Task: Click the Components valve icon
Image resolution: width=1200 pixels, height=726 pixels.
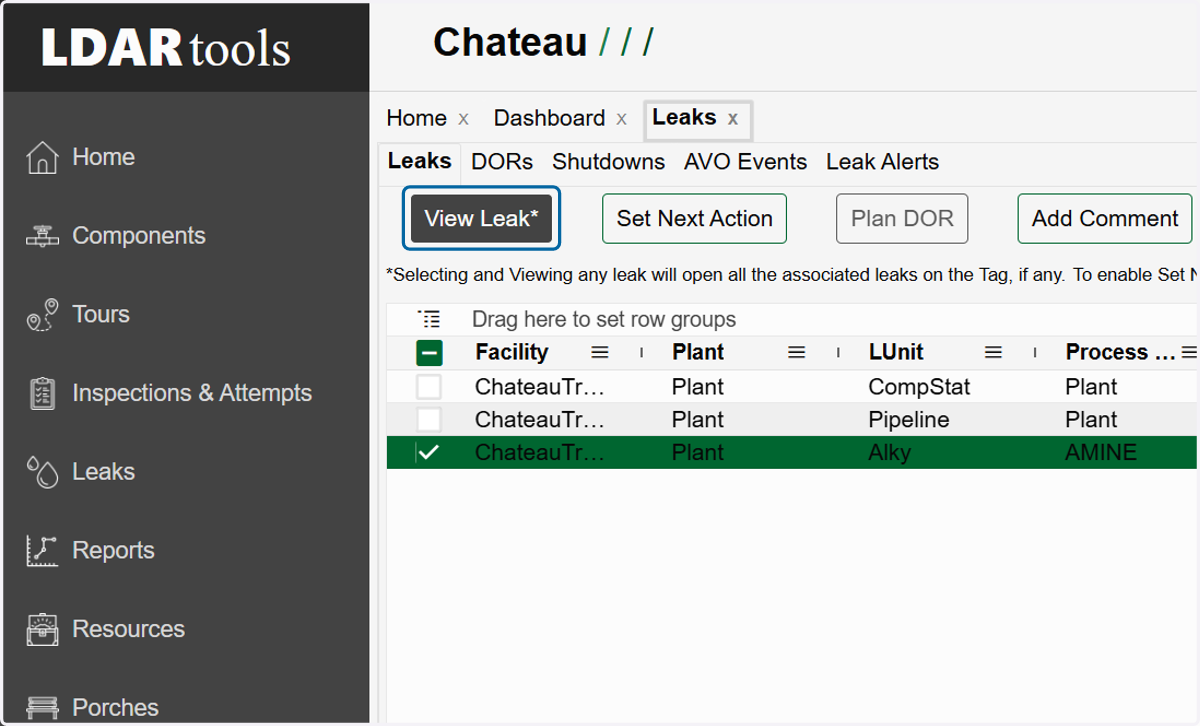Action: point(42,236)
